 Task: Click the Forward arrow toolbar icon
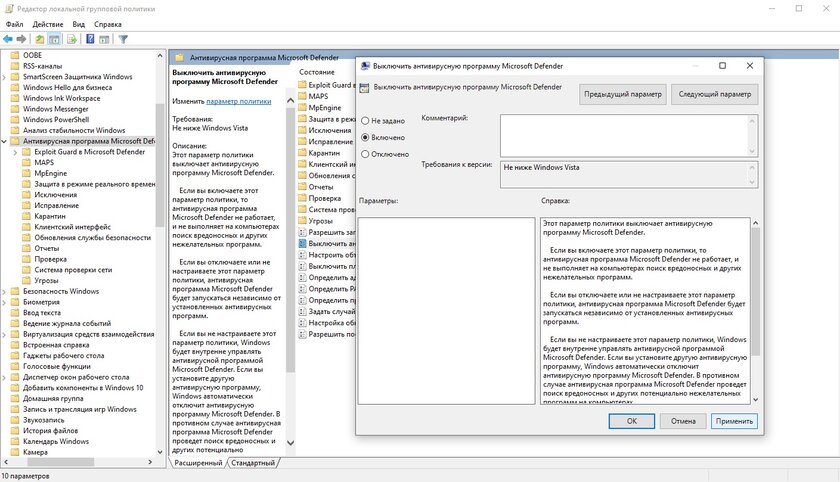click(x=21, y=39)
